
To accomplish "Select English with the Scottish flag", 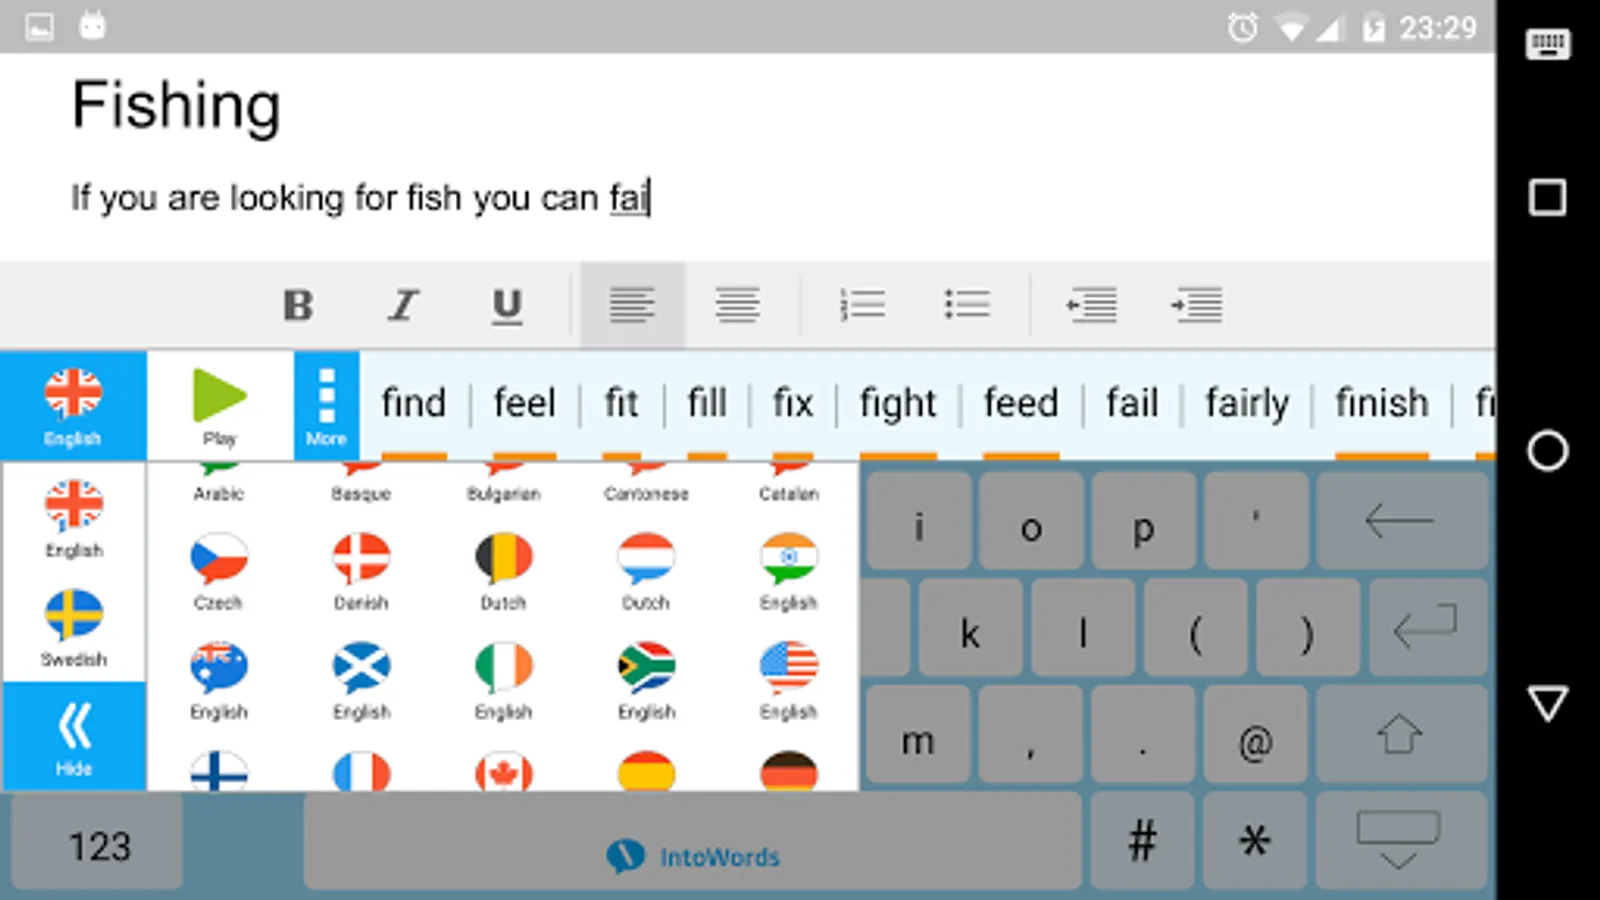I will pos(361,680).
